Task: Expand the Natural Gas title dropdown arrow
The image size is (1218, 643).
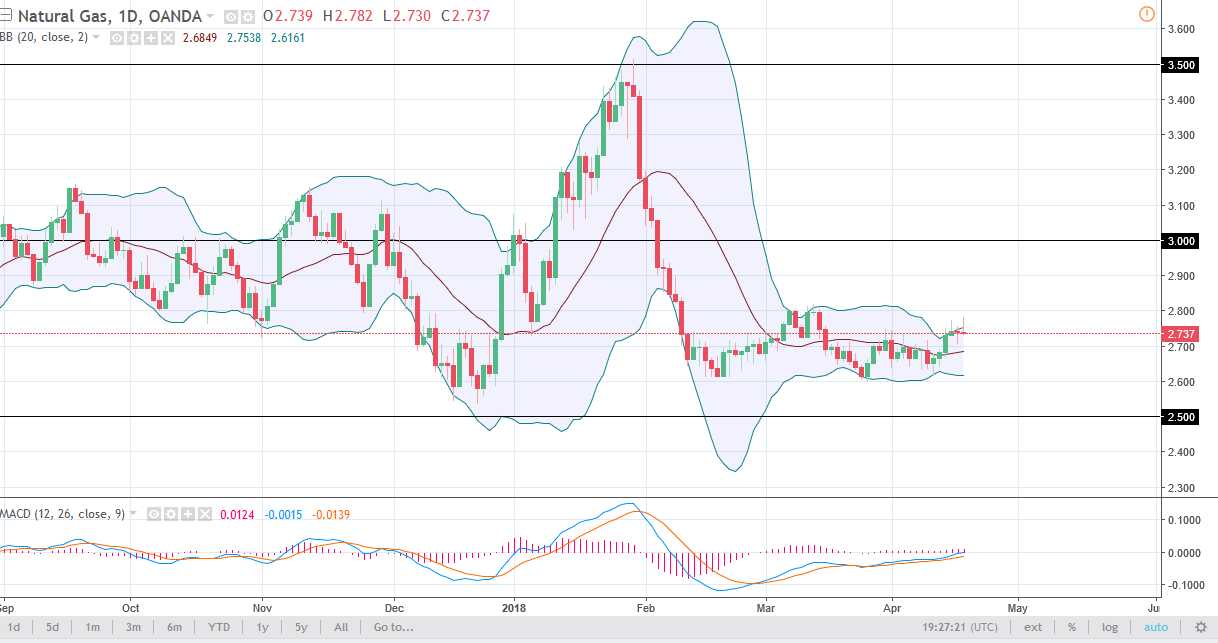Action: [209, 16]
